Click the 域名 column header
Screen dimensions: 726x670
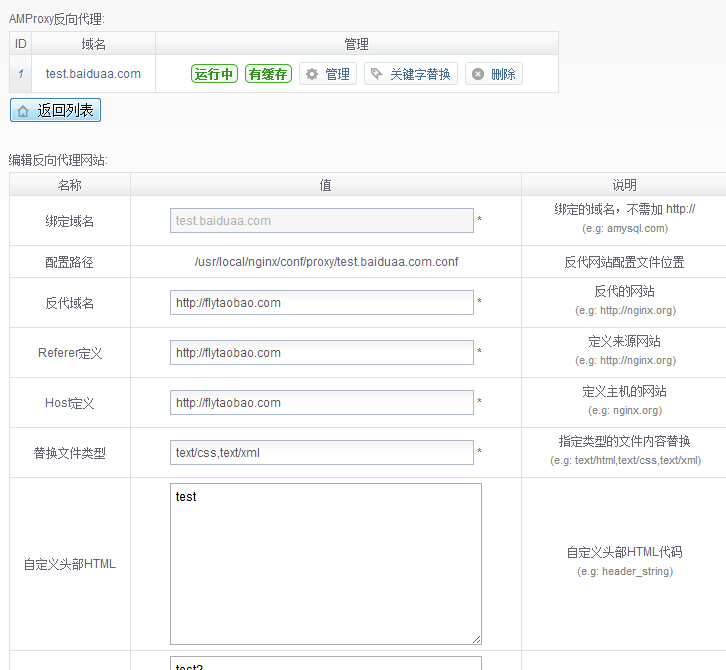coord(93,44)
